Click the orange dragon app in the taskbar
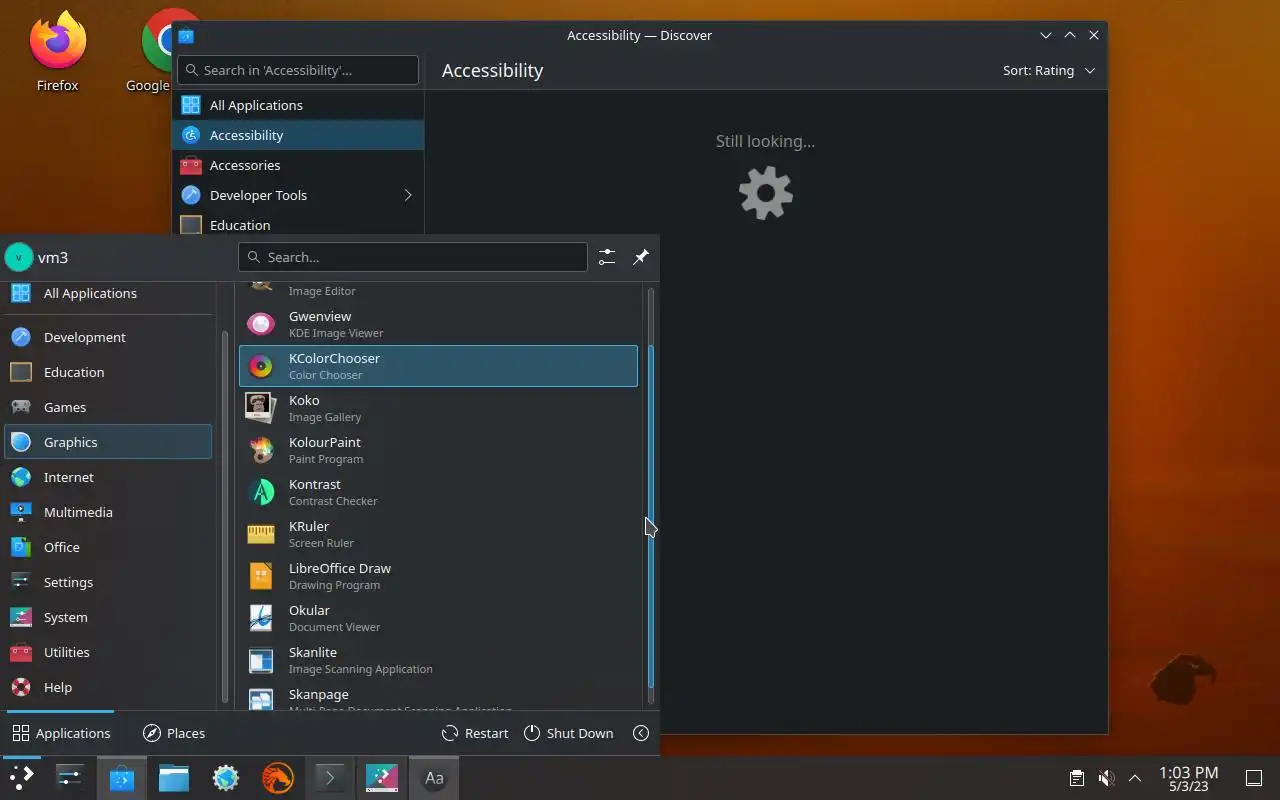The width and height of the screenshot is (1280, 800). pyautogui.click(x=278, y=778)
